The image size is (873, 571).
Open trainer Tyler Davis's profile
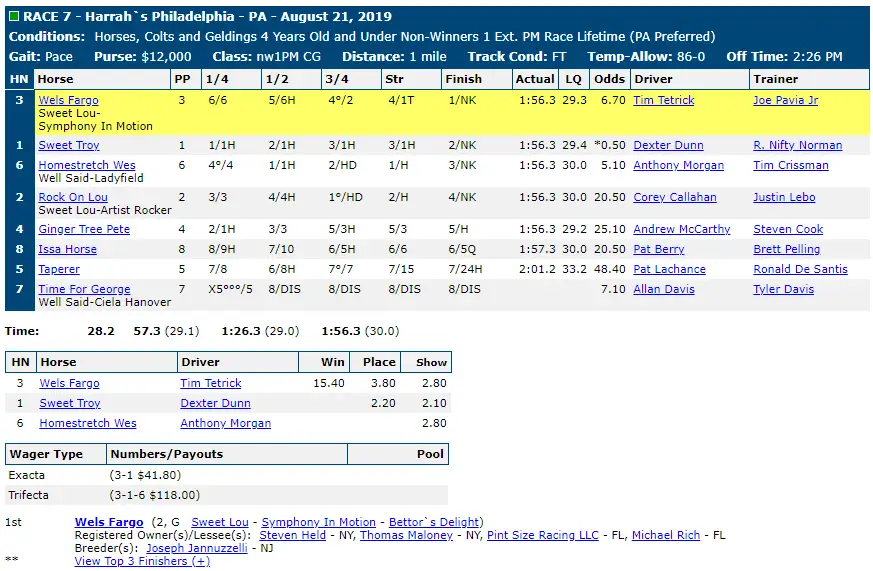click(783, 289)
